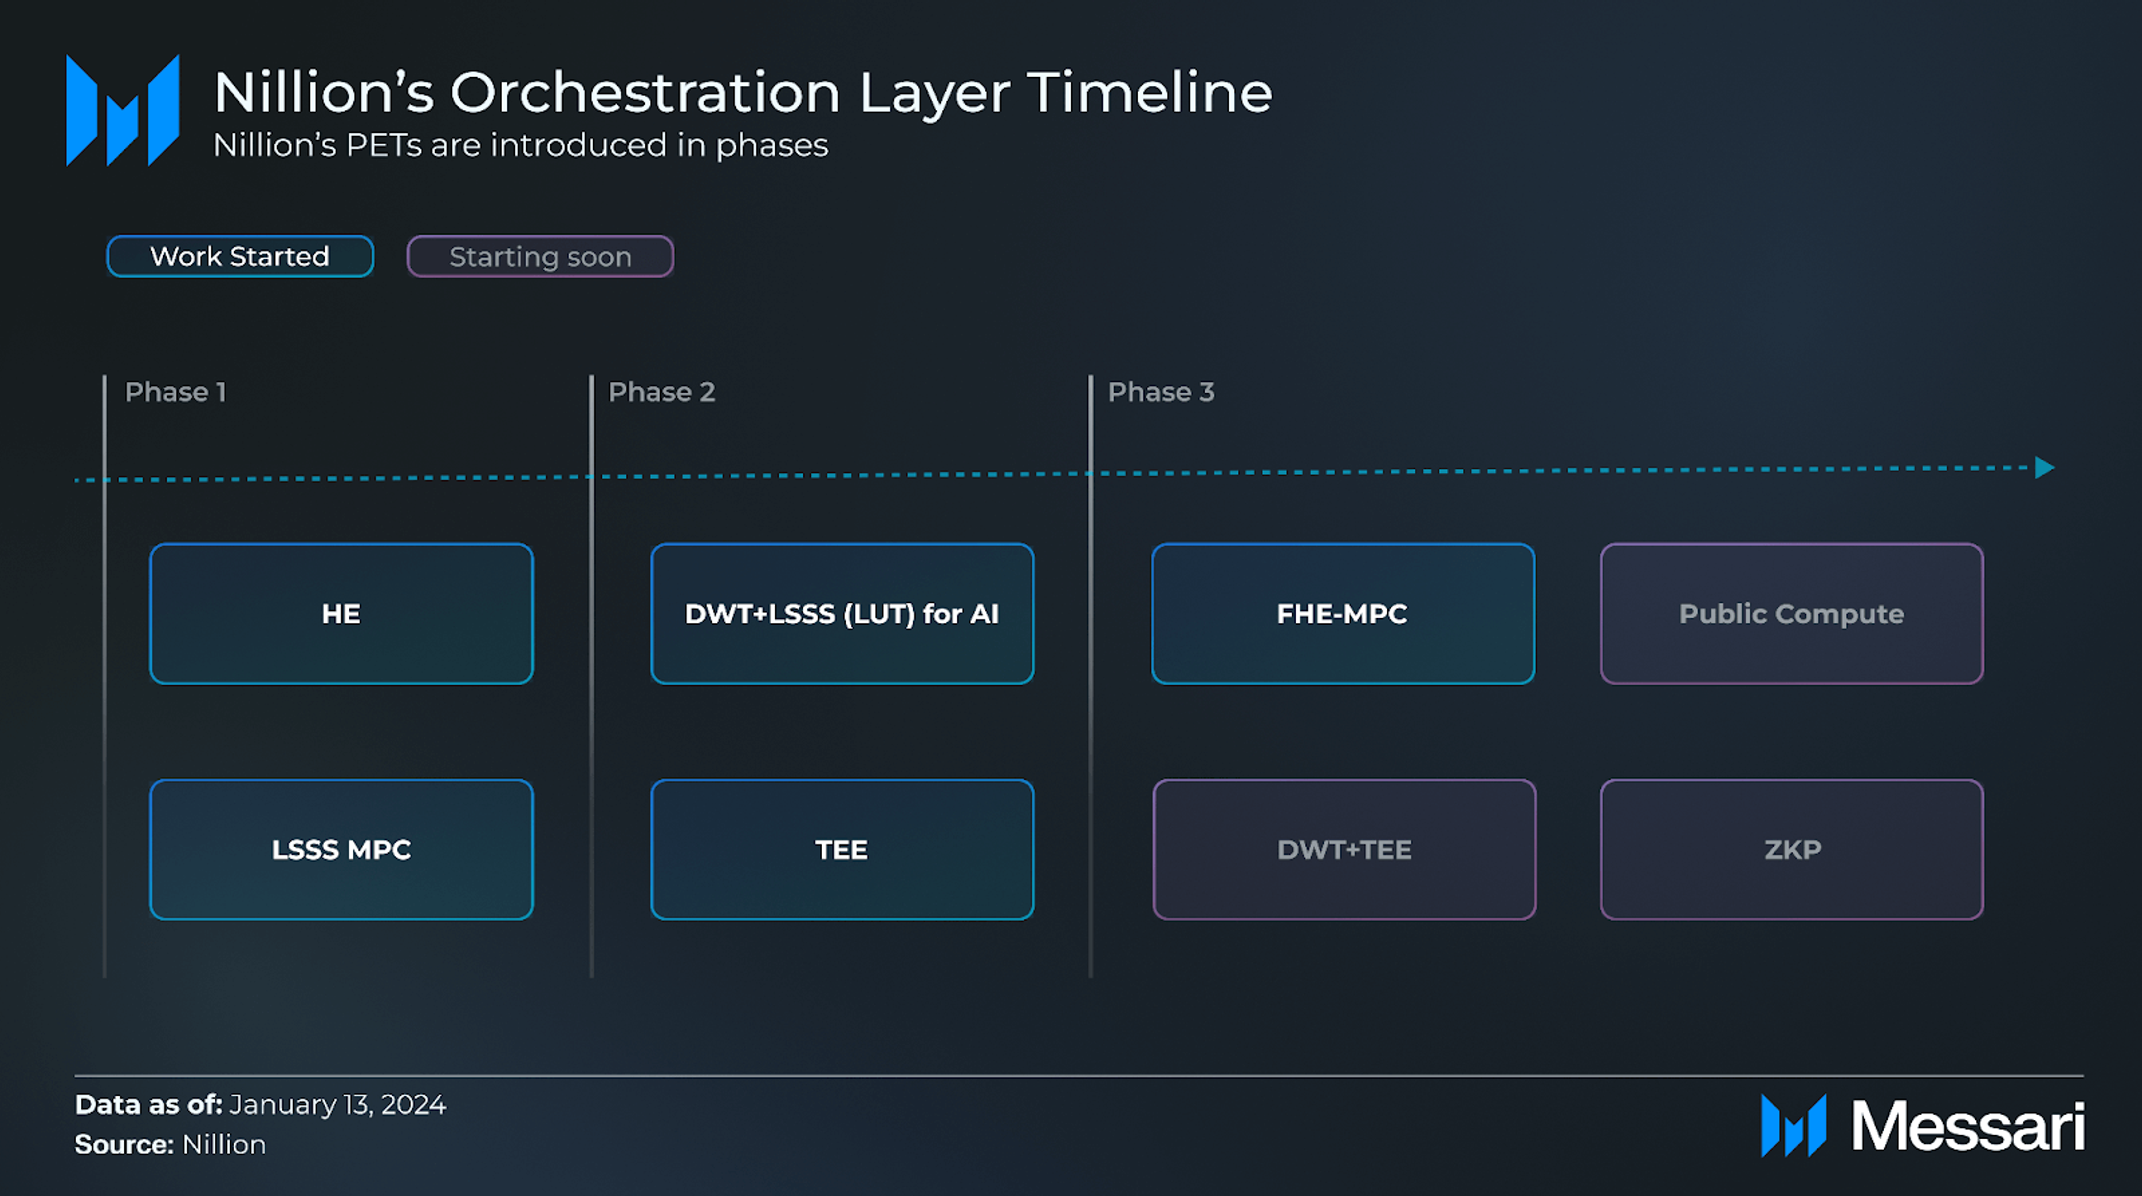This screenshot has width=2142, height=1196.
Task: Click the Messari logo icon top-left
Action: tap(122, 110)
